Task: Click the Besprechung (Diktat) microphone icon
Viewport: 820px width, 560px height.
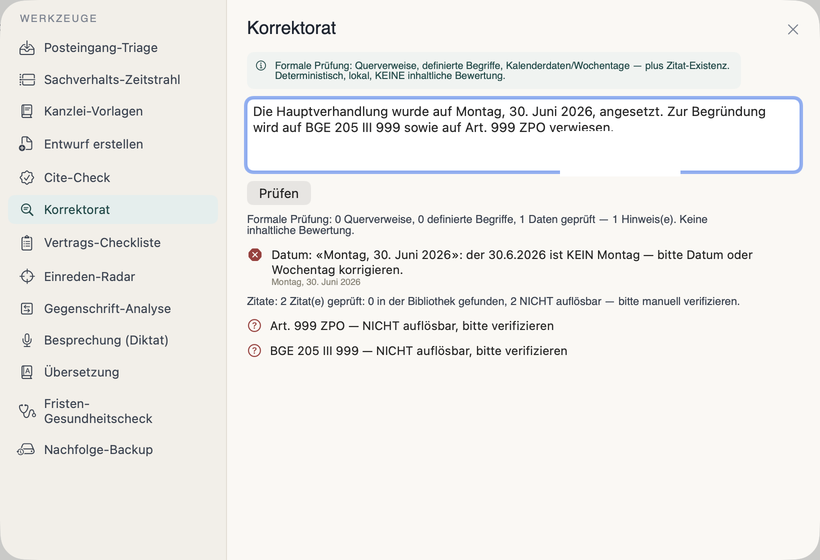Action: [27, 340]
